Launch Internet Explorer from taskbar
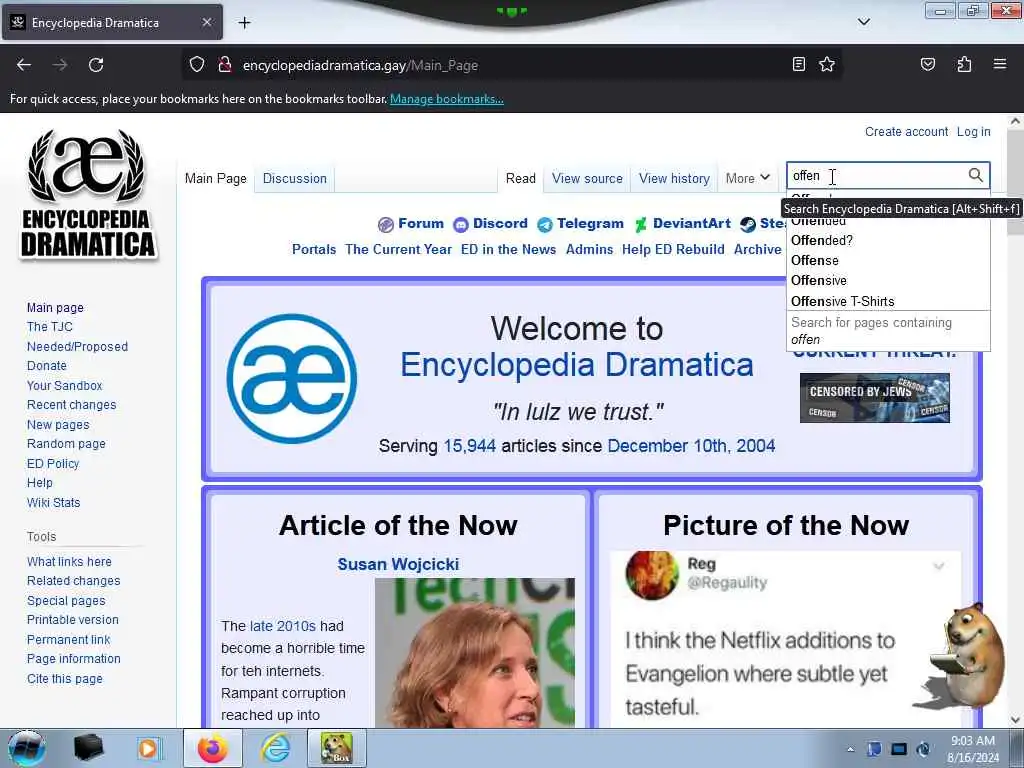The height and width of the screenshot is (768, 1024). tap(276, 748)
